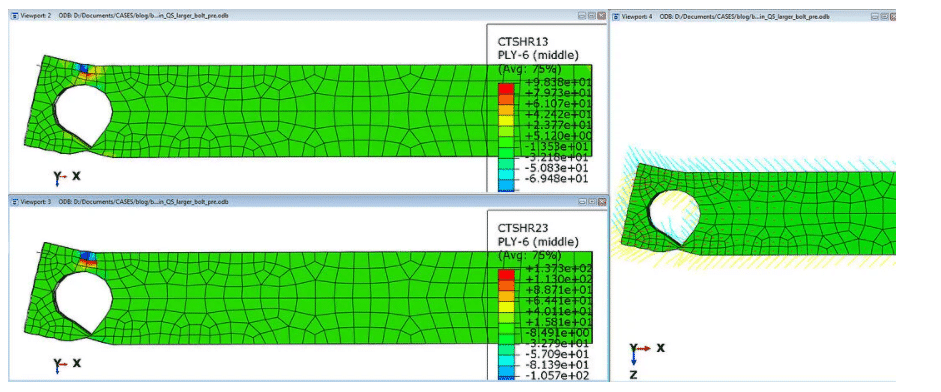Click the red swatch in CTSHR23 legend

click(506, 274)
